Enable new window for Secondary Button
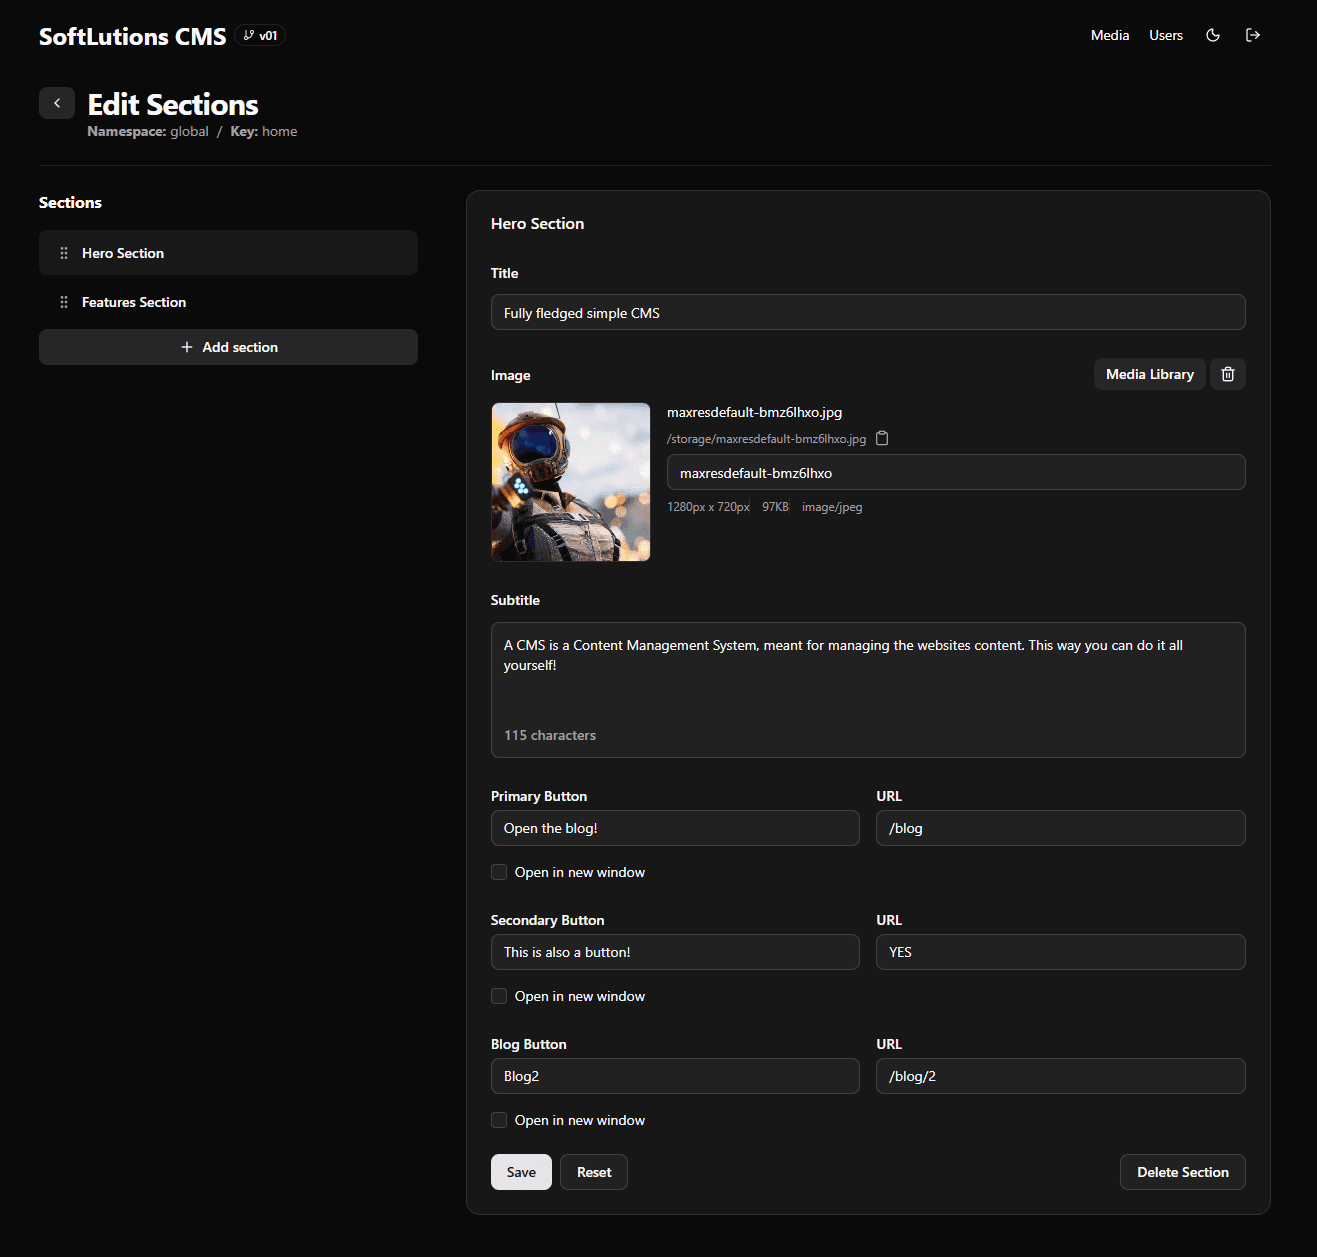This screenshot has width=1317, height=1257. coord(498,995)
